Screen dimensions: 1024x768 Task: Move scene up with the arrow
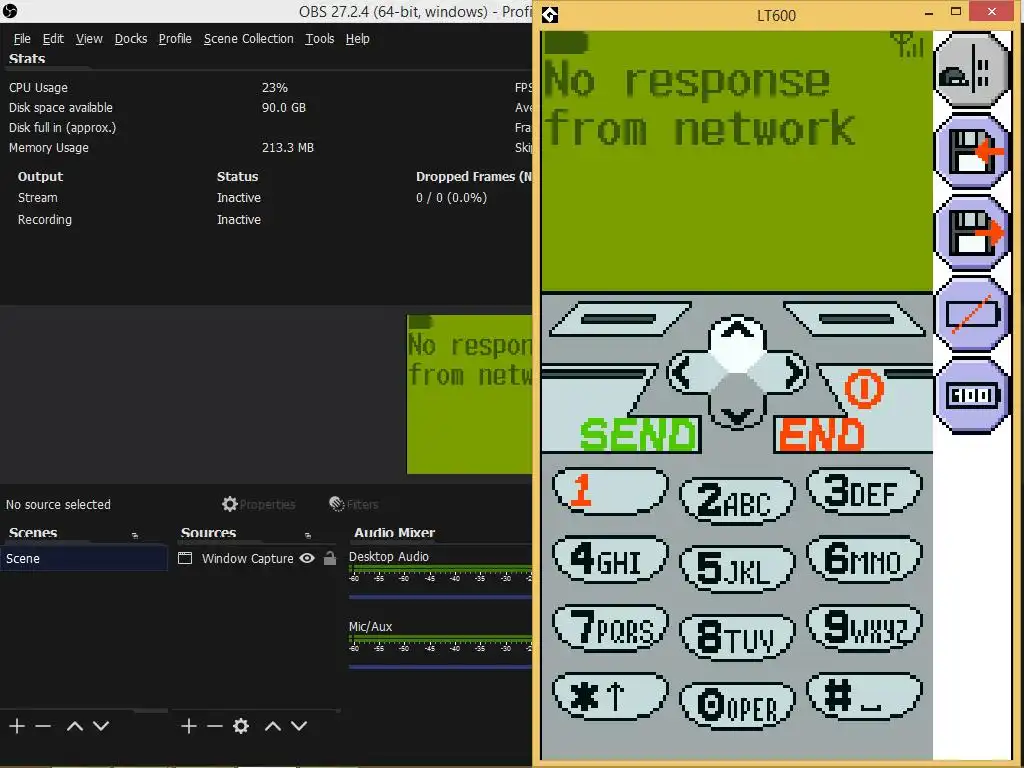click(75, 726)
